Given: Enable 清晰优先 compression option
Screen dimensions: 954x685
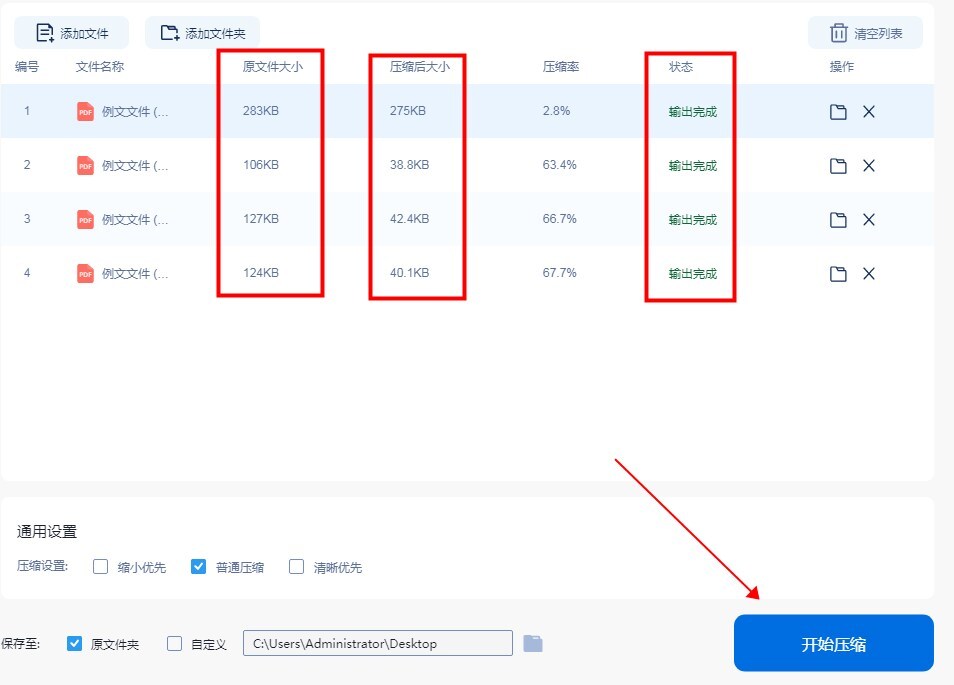Looking at the screenshot, I should tap(296, 567).
